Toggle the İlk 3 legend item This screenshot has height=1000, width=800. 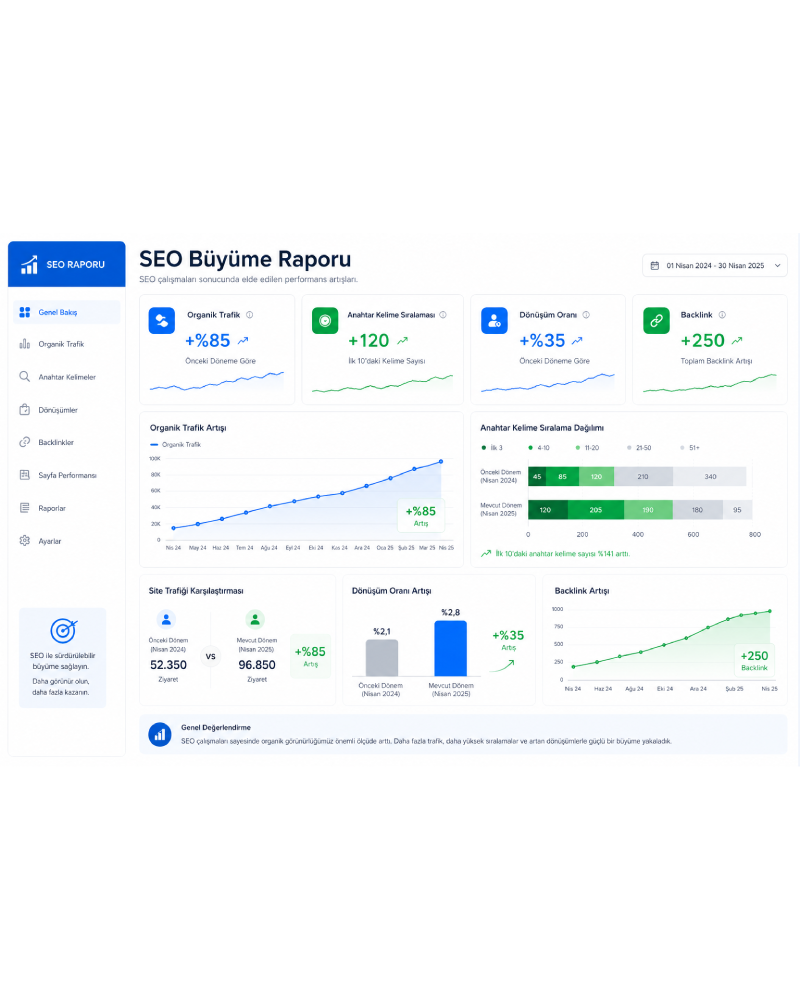pyautogui.click(x=493, y=448)
